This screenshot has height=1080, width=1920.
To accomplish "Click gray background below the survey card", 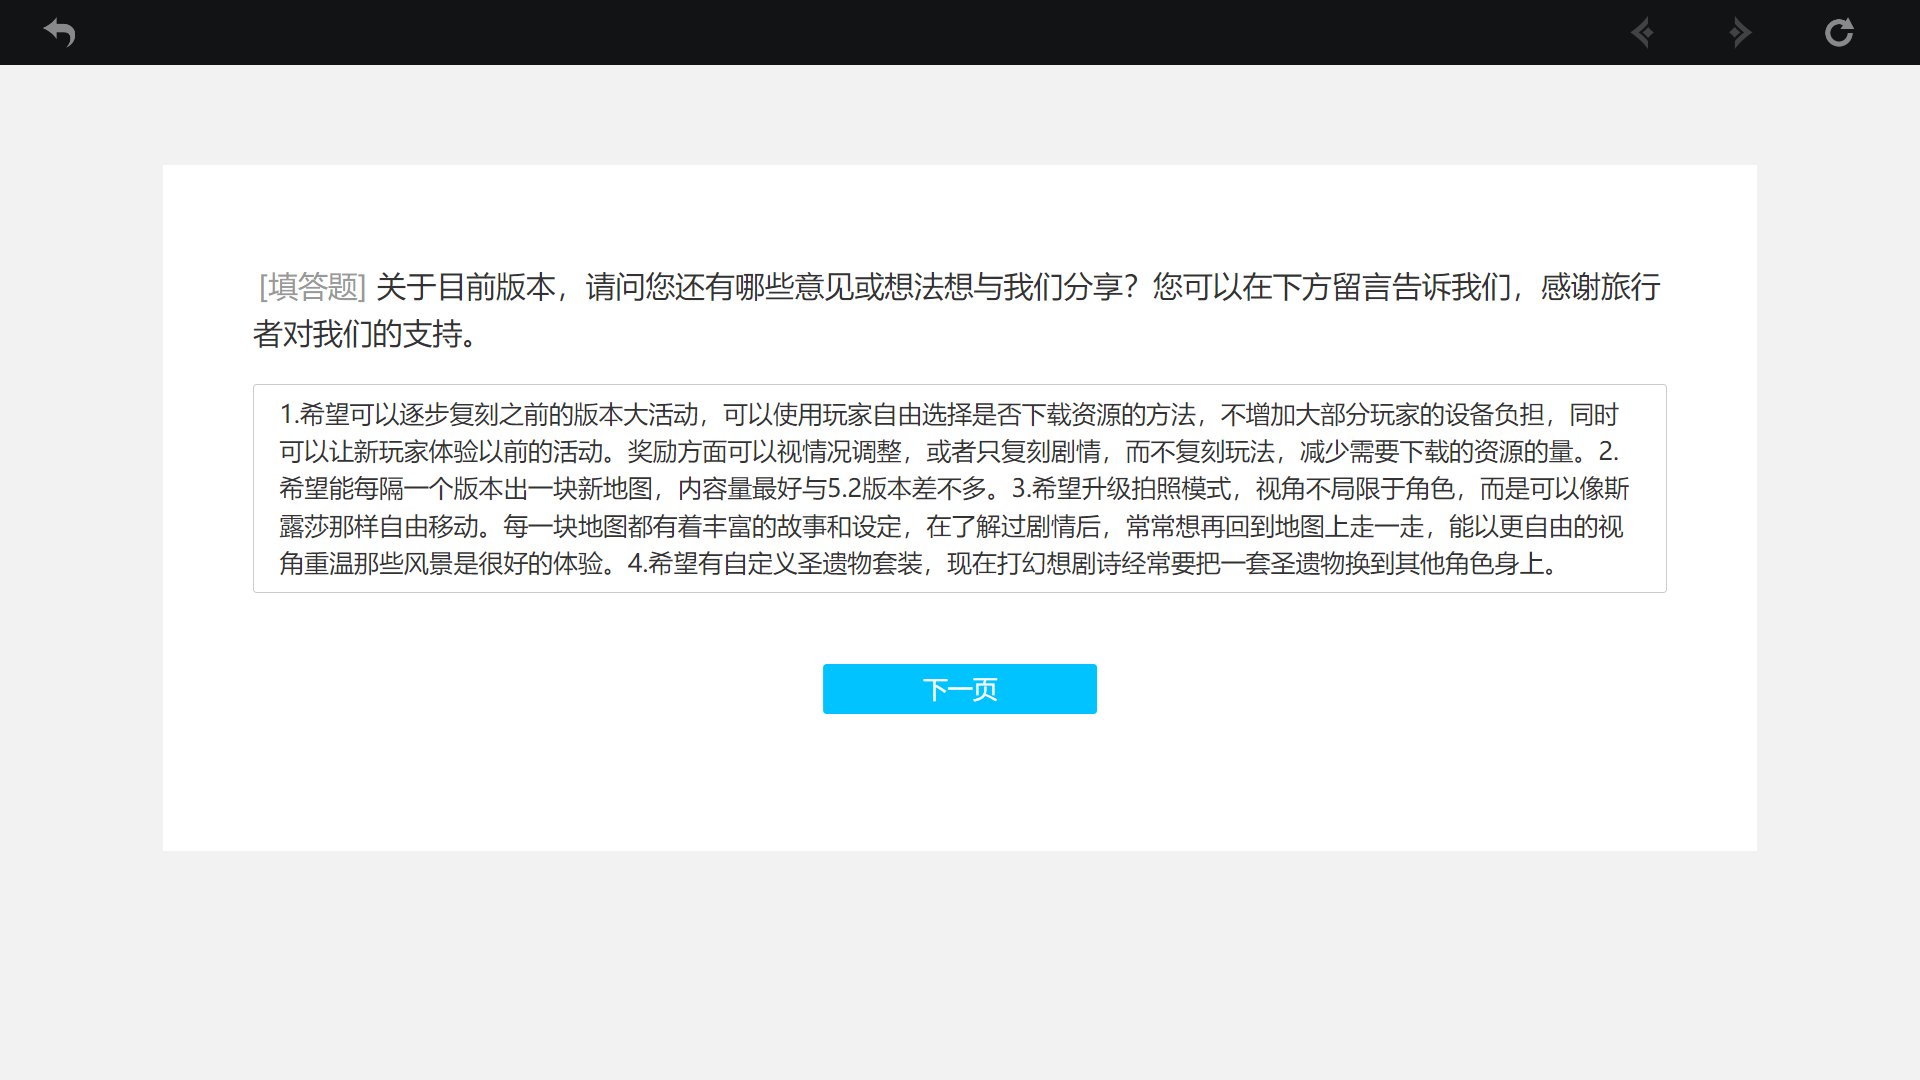I will [959, 965].
